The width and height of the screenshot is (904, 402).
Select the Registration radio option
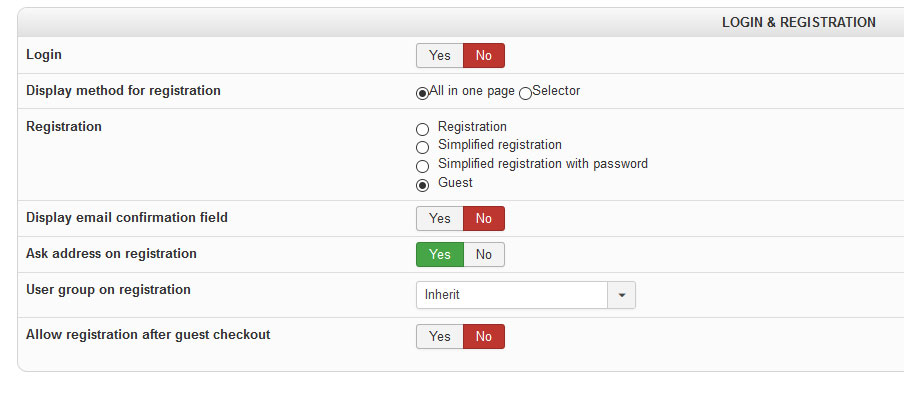coord(422,129)
